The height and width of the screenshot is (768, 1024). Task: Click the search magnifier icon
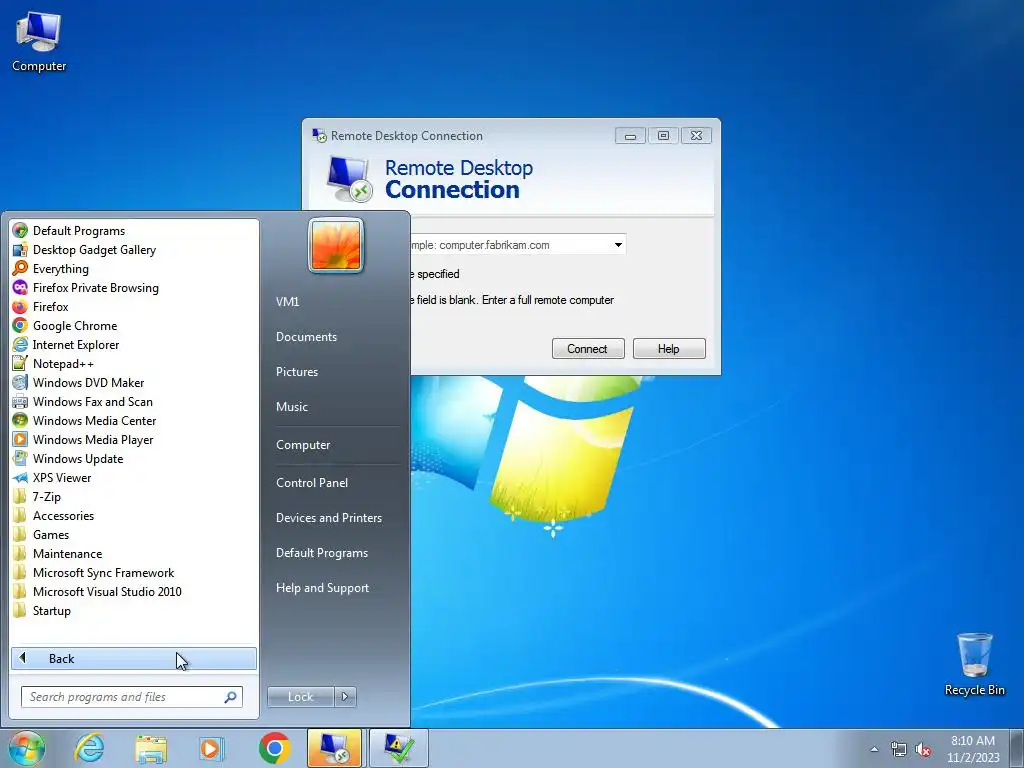[230, 697]
